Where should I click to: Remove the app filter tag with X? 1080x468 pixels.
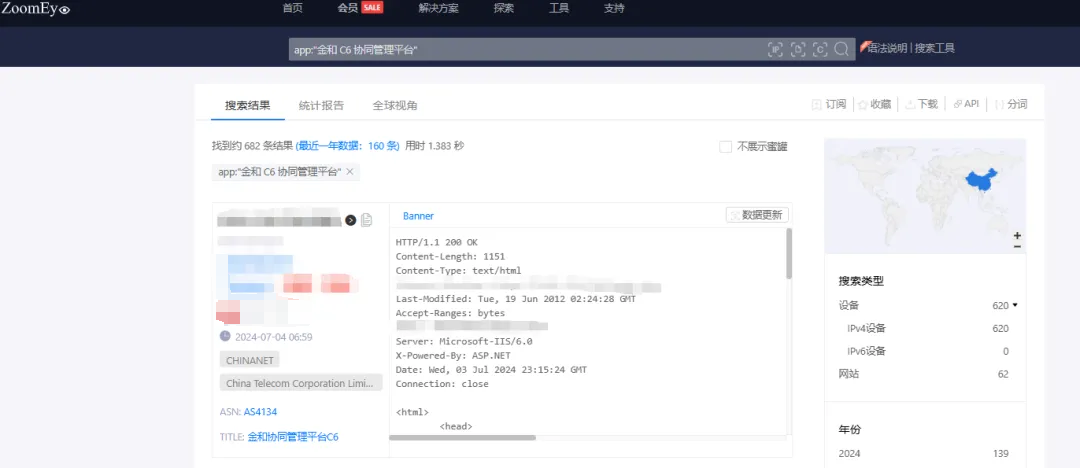click(x=349, y=172)
